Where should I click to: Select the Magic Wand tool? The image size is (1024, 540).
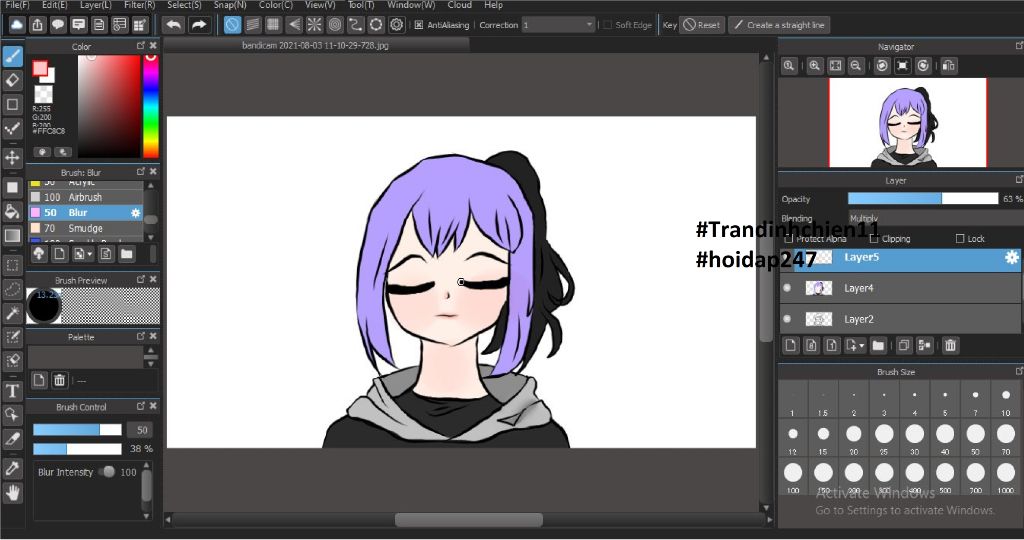click(x=12, y=313)
